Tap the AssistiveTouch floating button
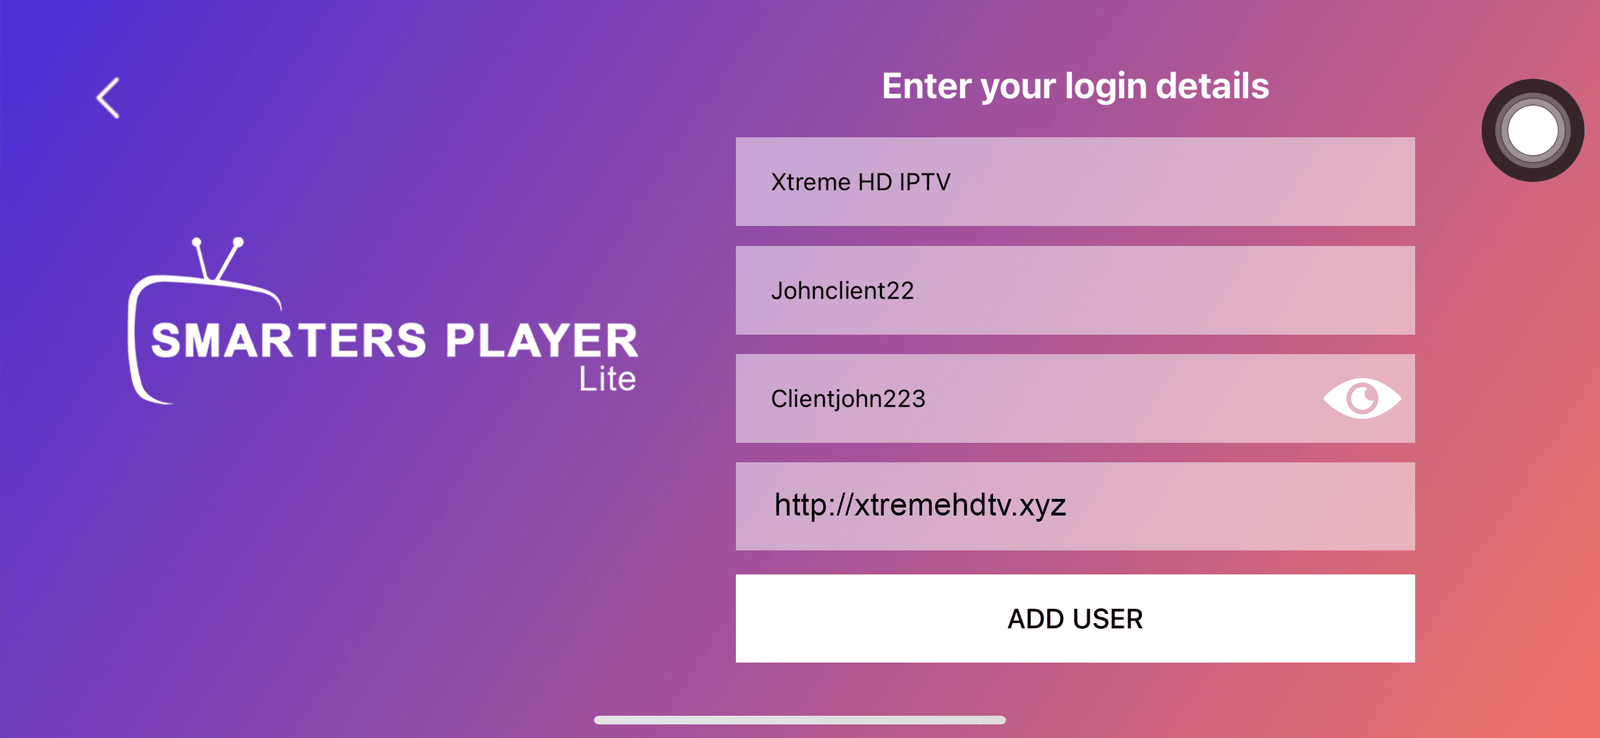 (1532, 130)
